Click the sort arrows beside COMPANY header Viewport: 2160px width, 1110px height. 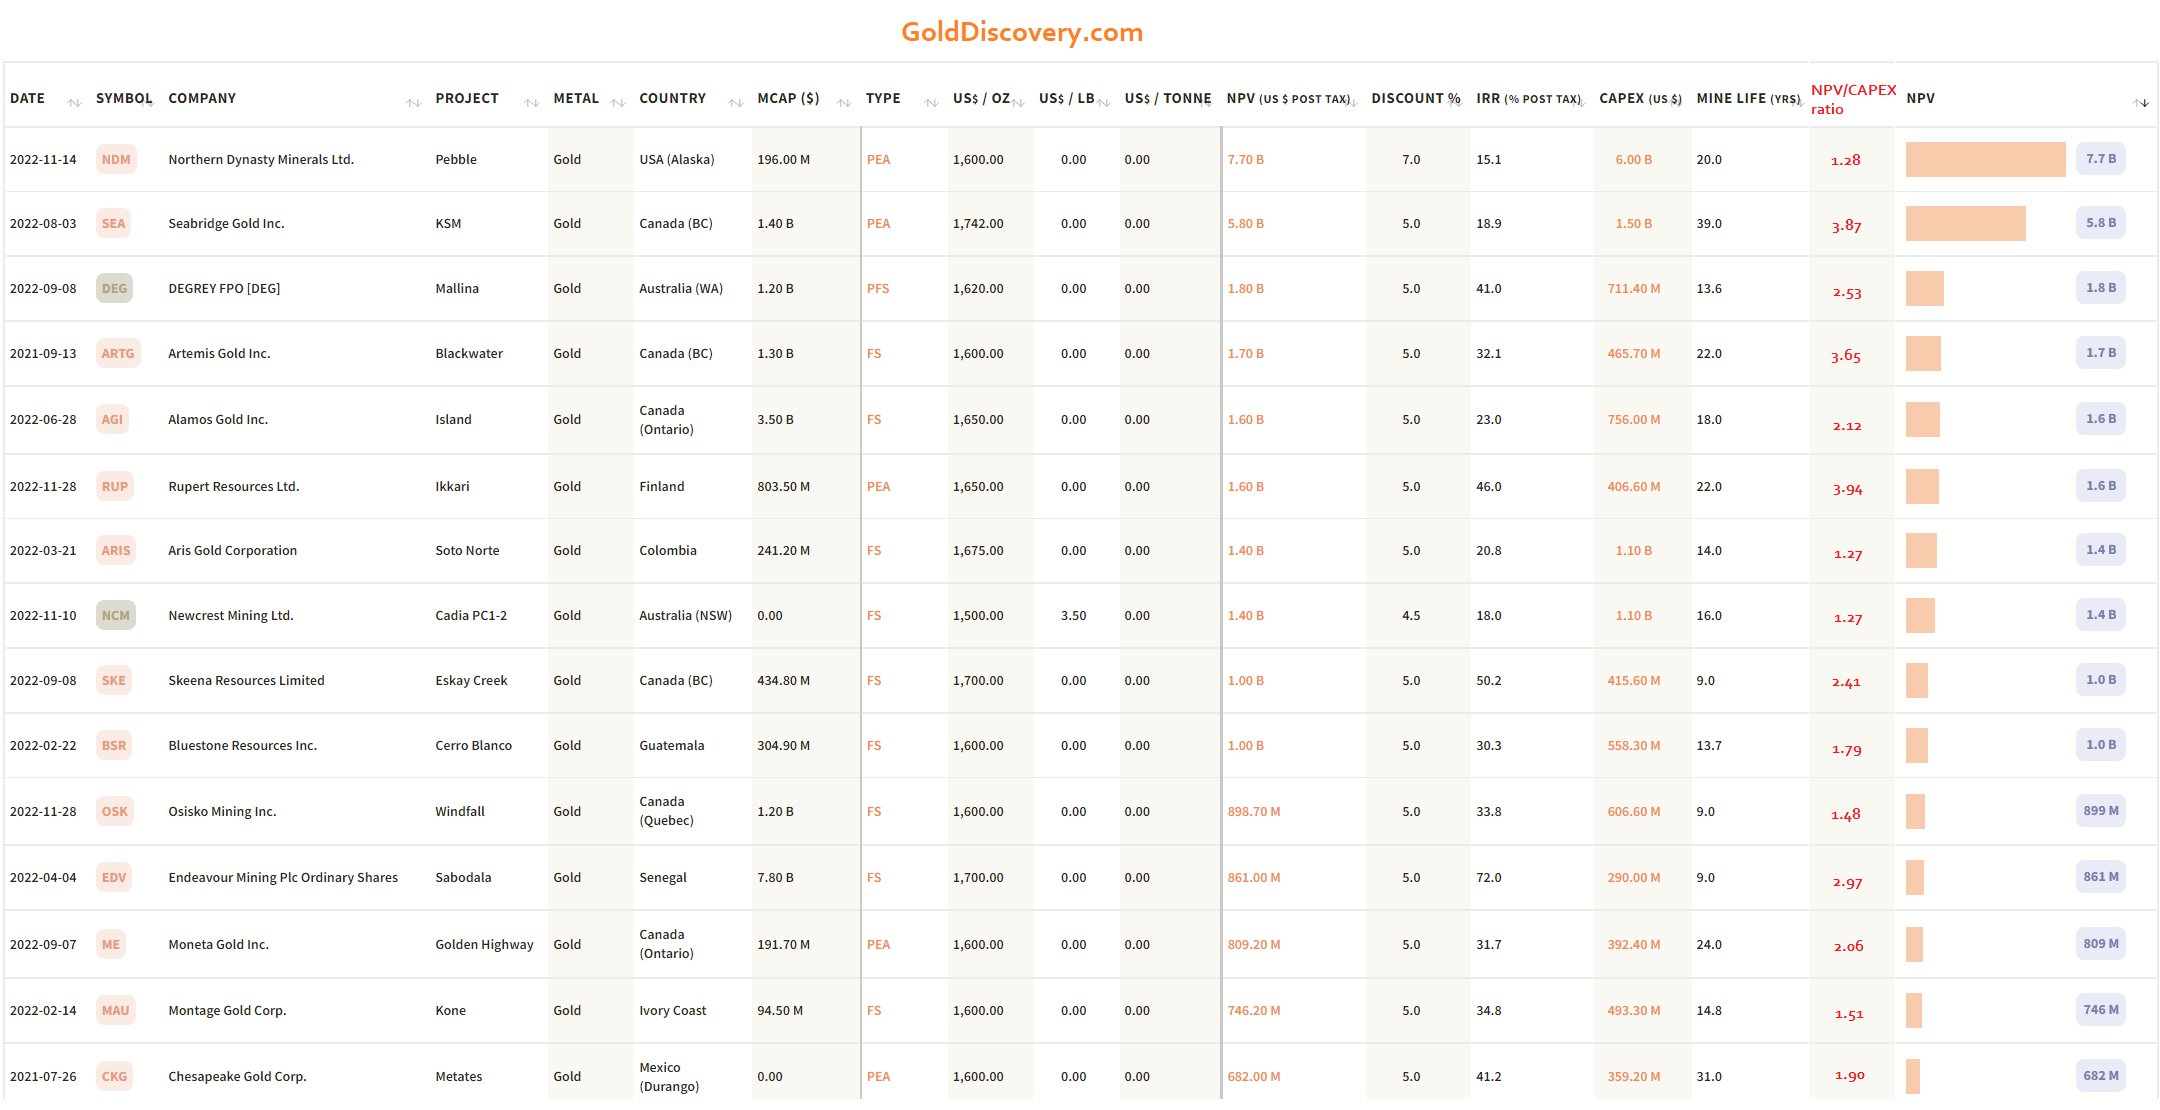point(414,102)
